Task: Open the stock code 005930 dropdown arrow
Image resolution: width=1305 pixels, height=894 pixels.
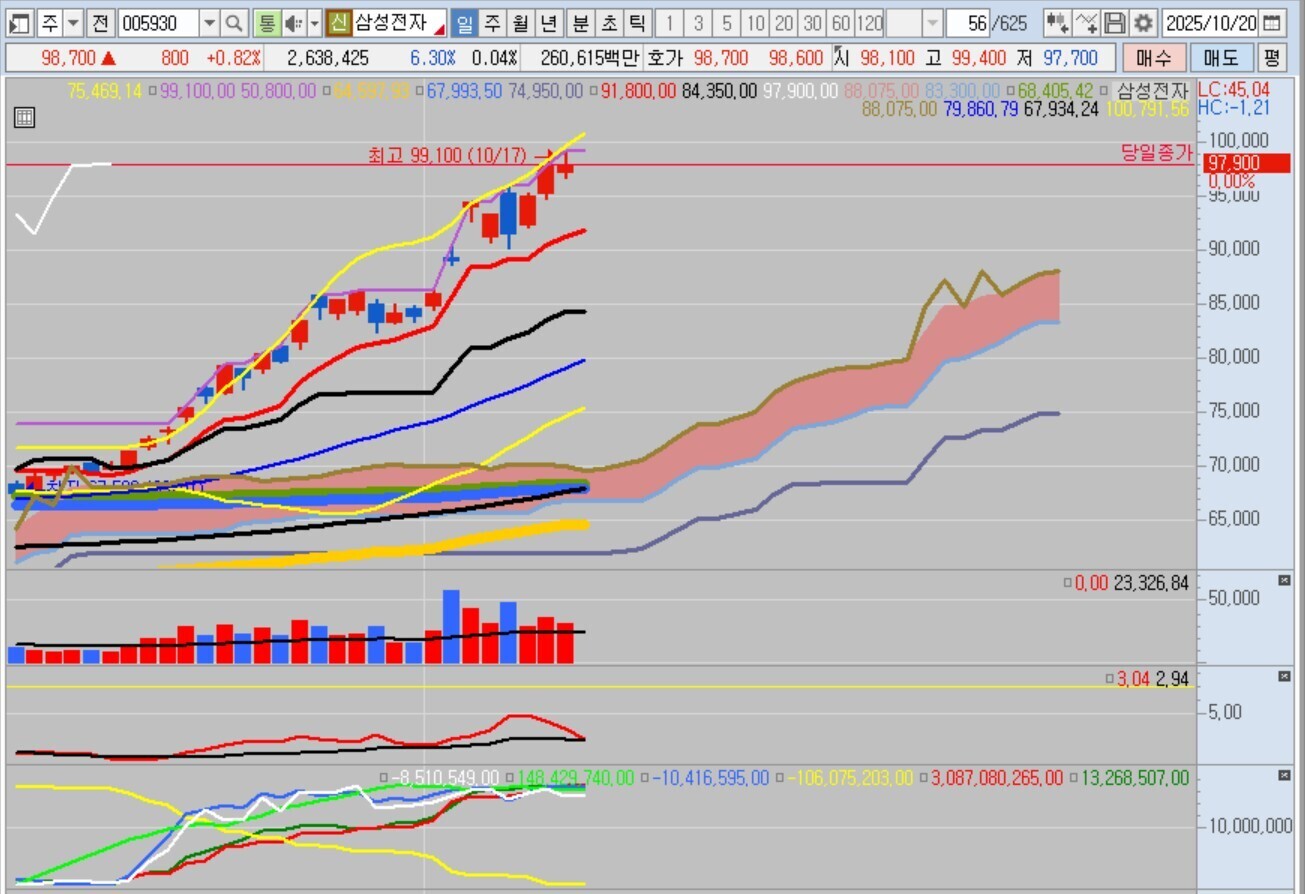Action: 209,23
